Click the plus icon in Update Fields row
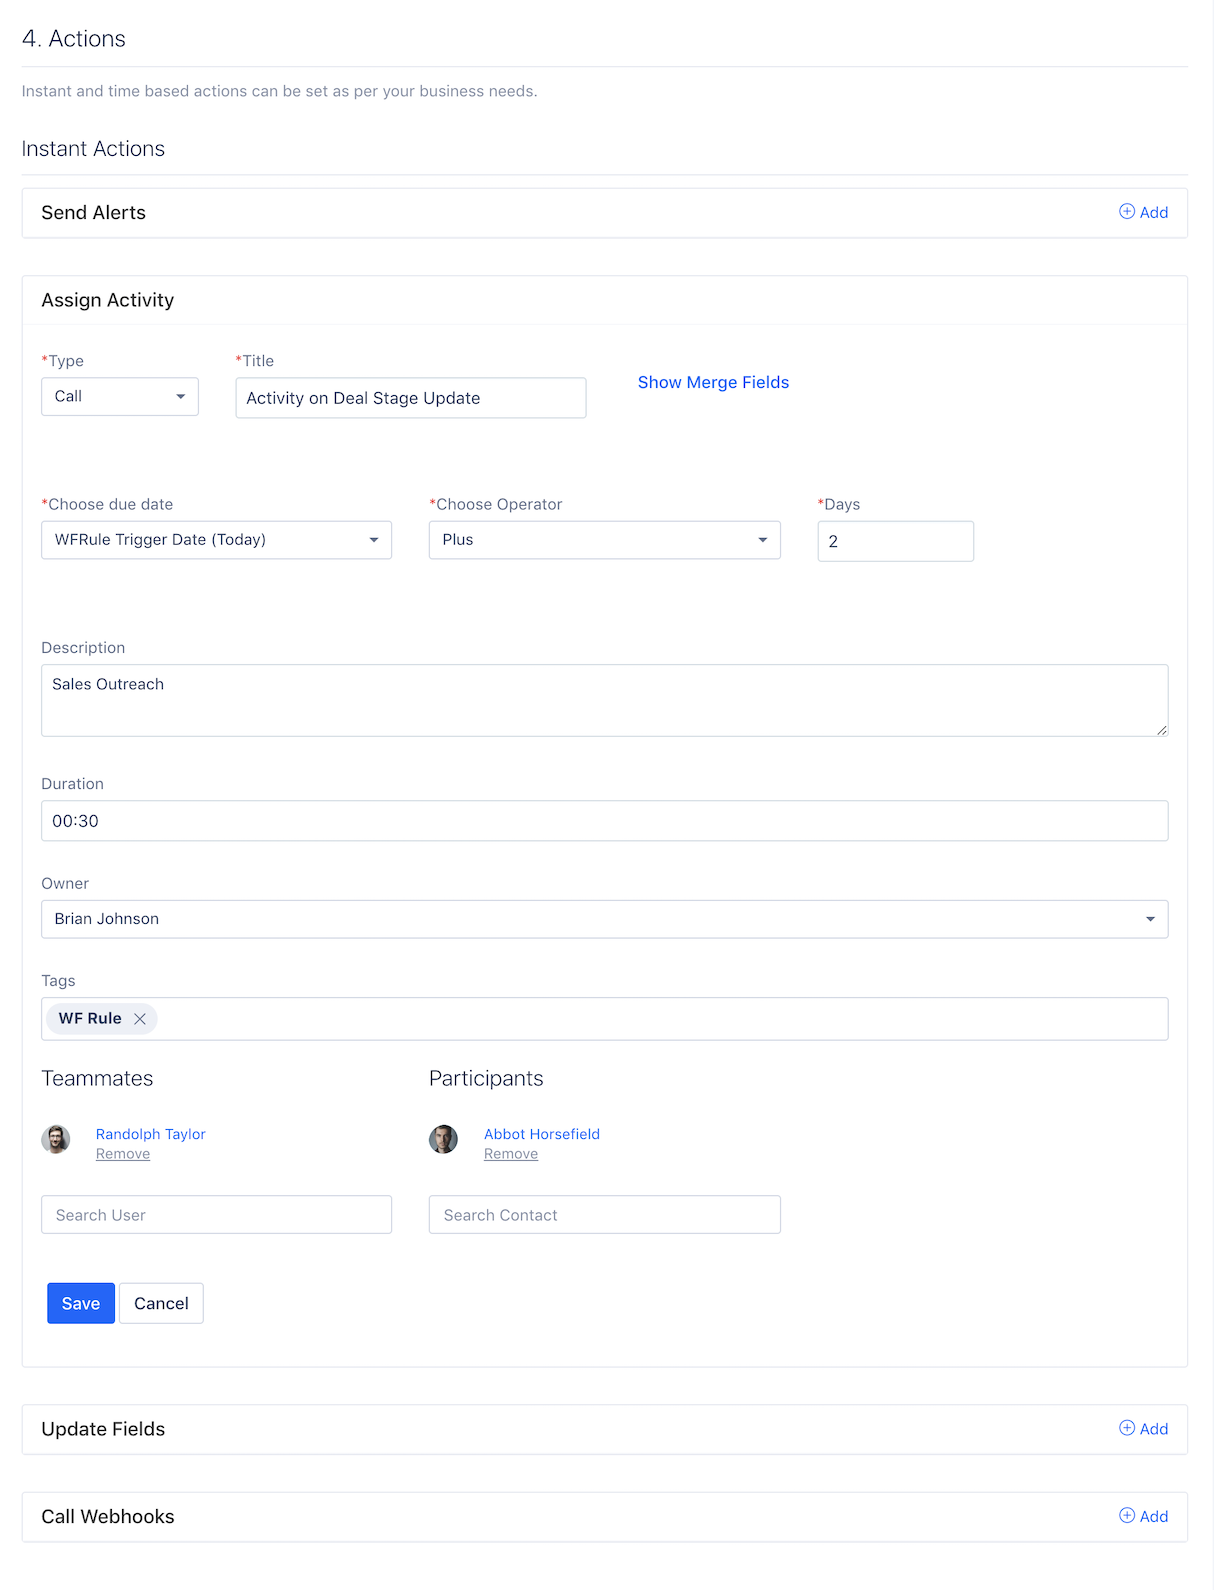The height and width of the screenshot is (1590, 1214). (1127, 1428)
